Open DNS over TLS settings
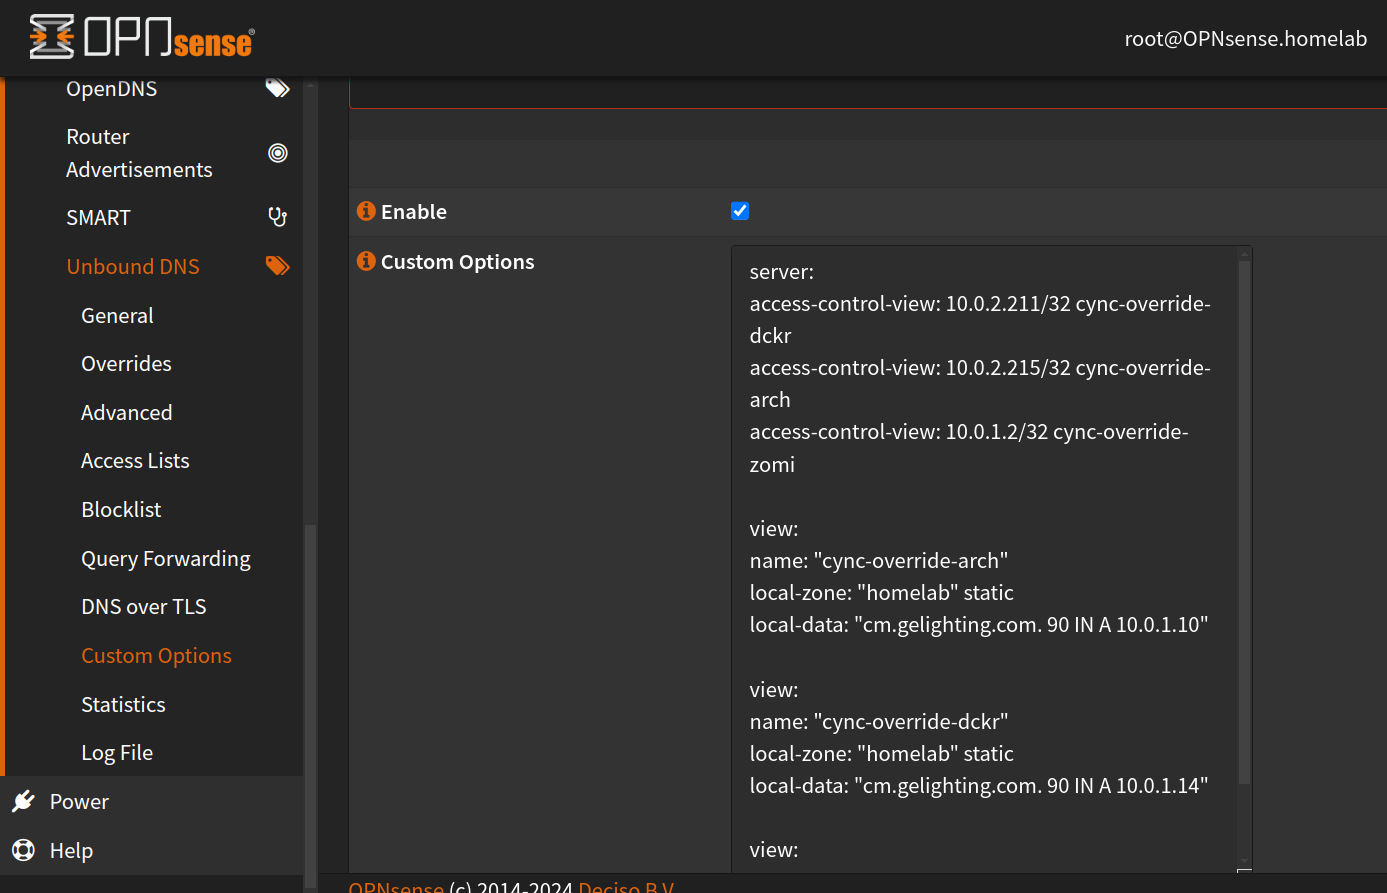Screen dimensions: 1387x893 (x=144, y=606)
